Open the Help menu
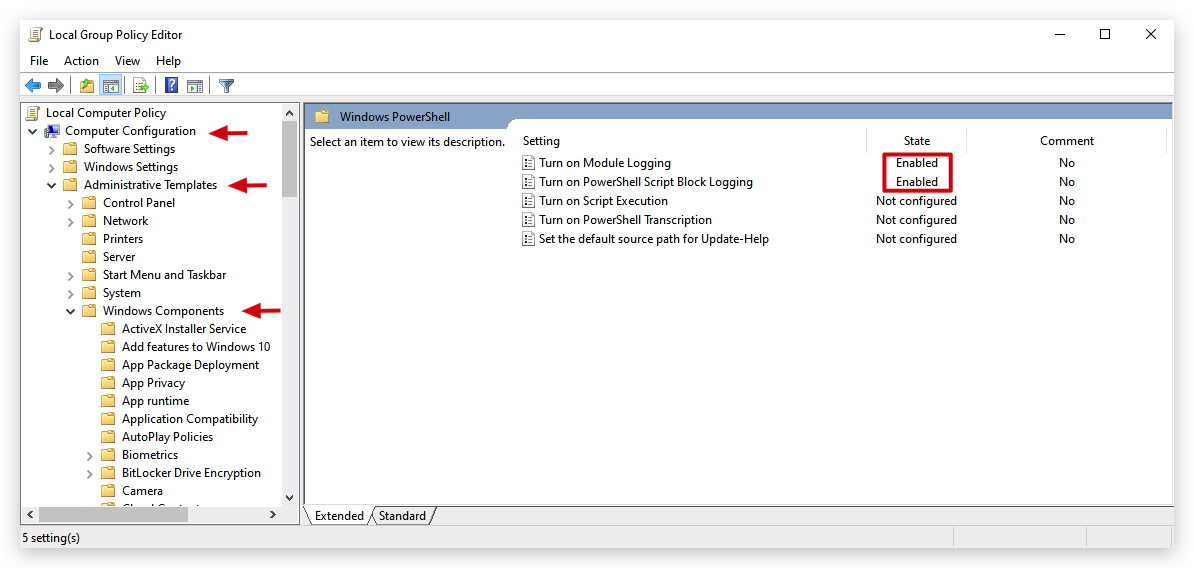This screenshot has width=1194, height=568. click(x=168, y=61)
